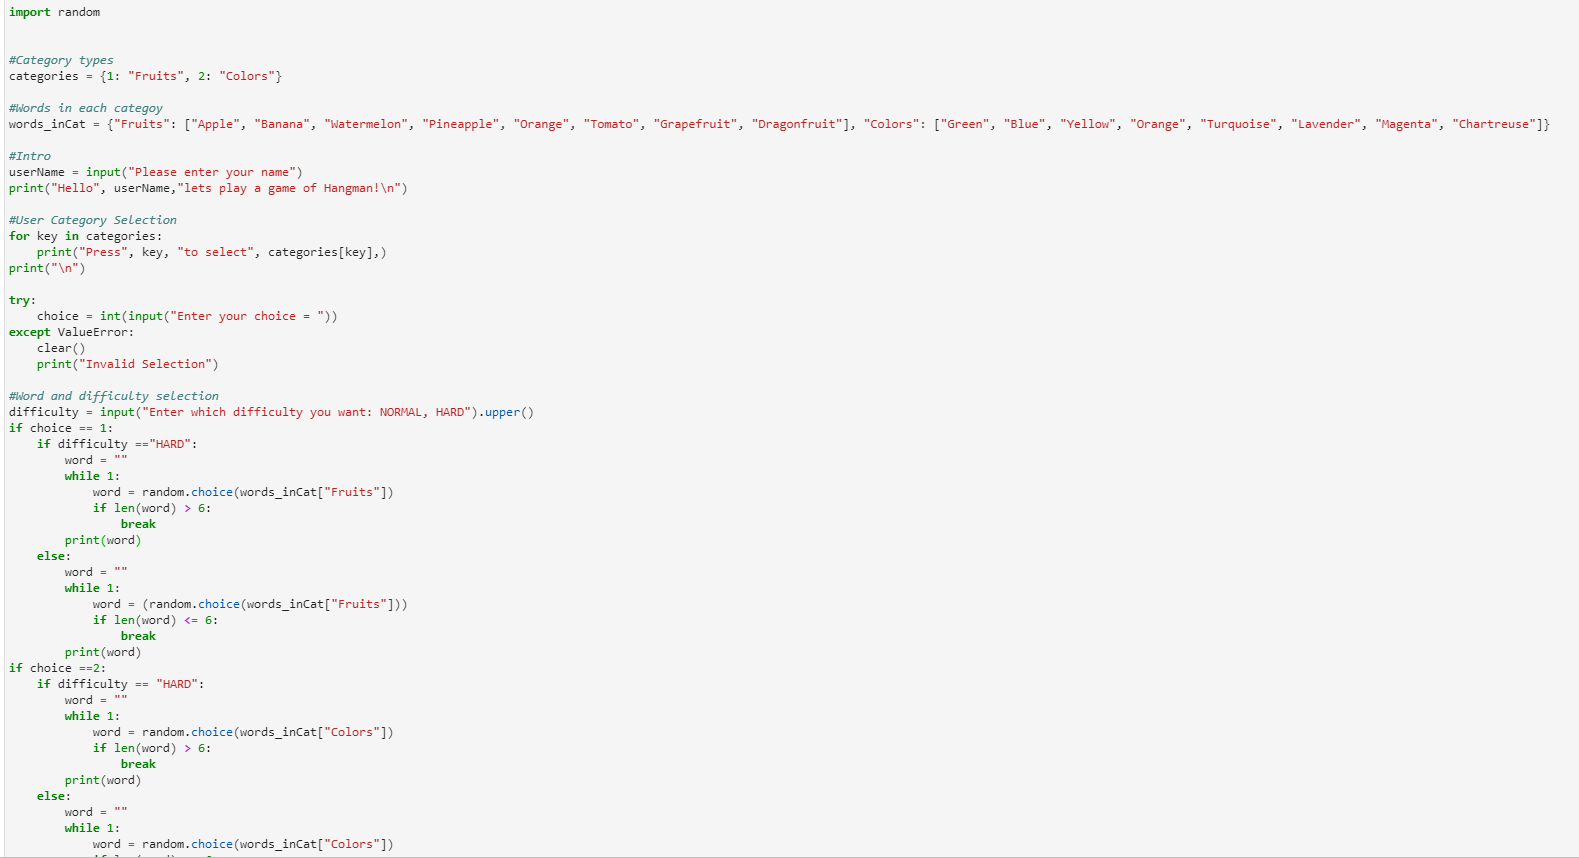Click the "Watermelon" string in the word list
The height and width of the screenshot is (858, 1579).
point(366,124)
